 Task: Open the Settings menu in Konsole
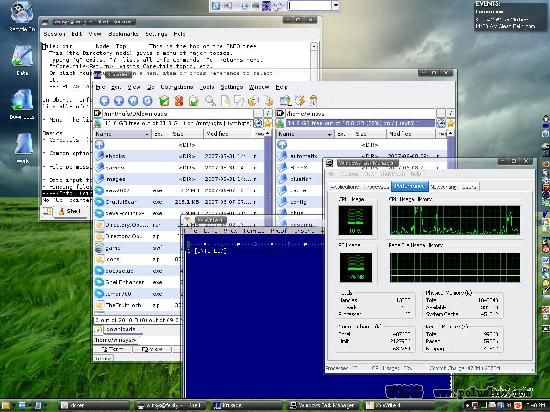coord(156,34)
